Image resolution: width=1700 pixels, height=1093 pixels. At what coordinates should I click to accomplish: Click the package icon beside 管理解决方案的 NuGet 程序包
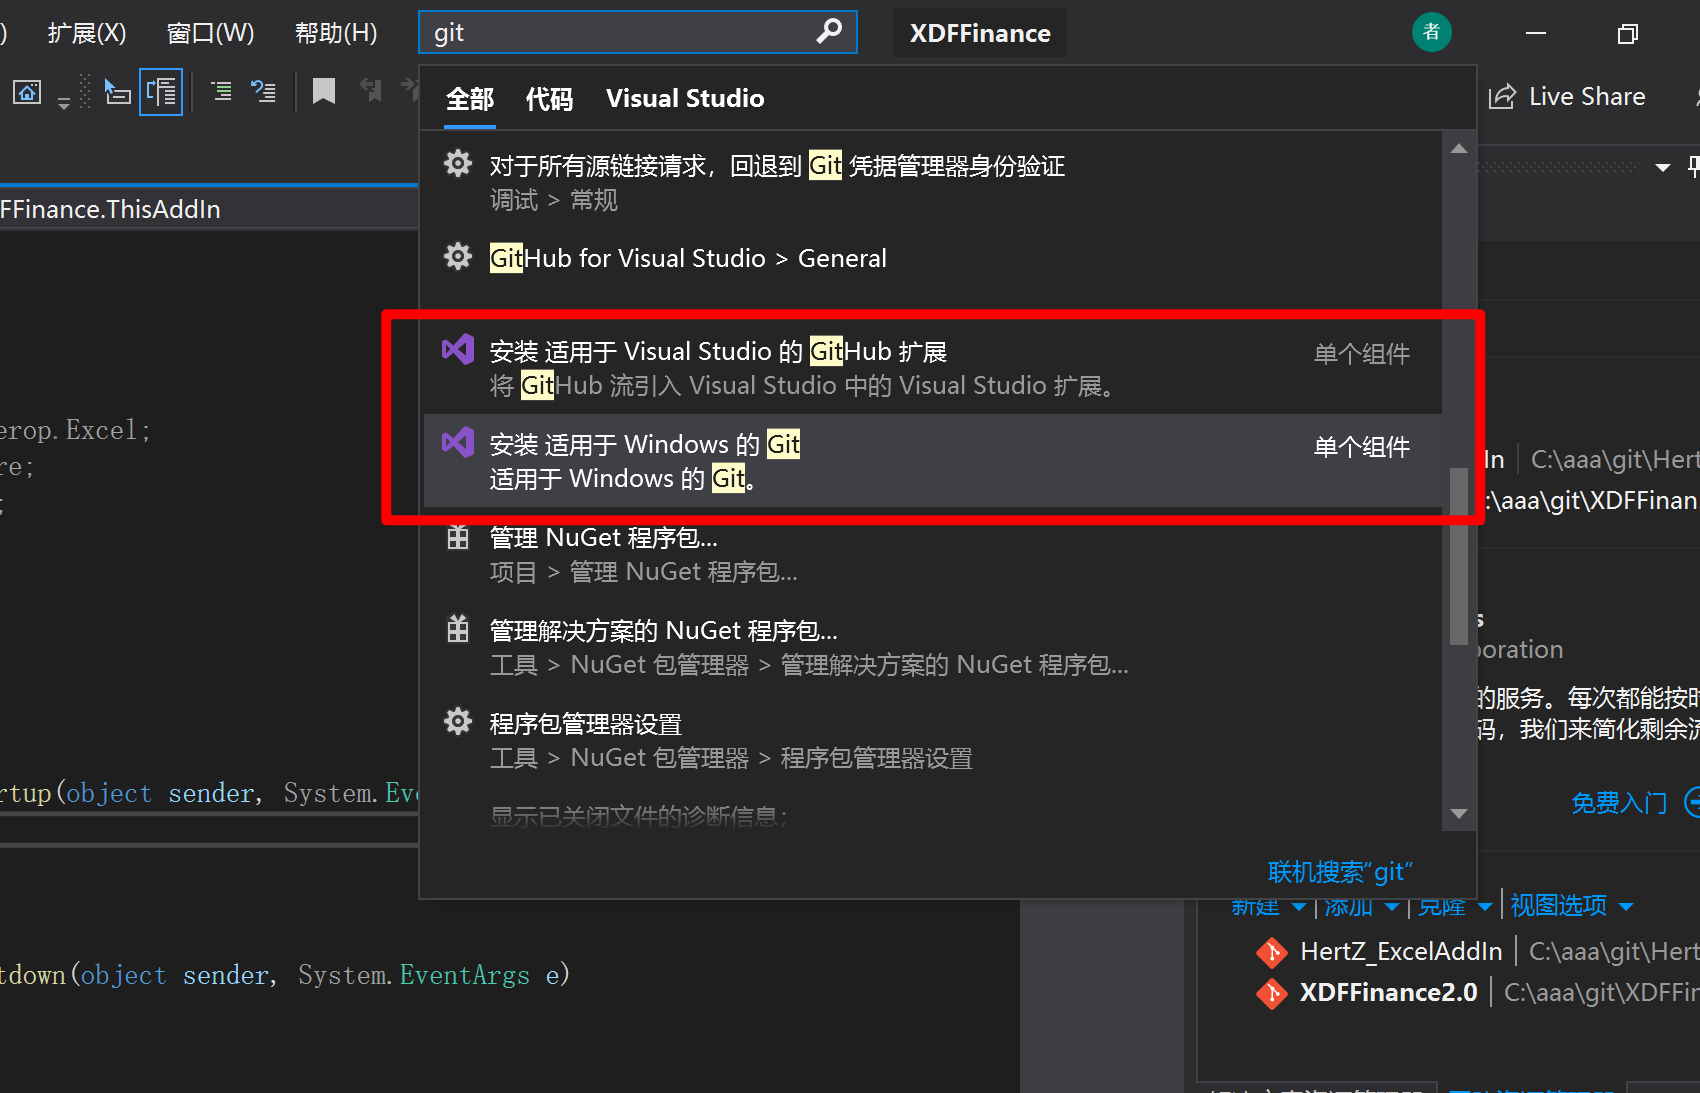tap(458, 629)
